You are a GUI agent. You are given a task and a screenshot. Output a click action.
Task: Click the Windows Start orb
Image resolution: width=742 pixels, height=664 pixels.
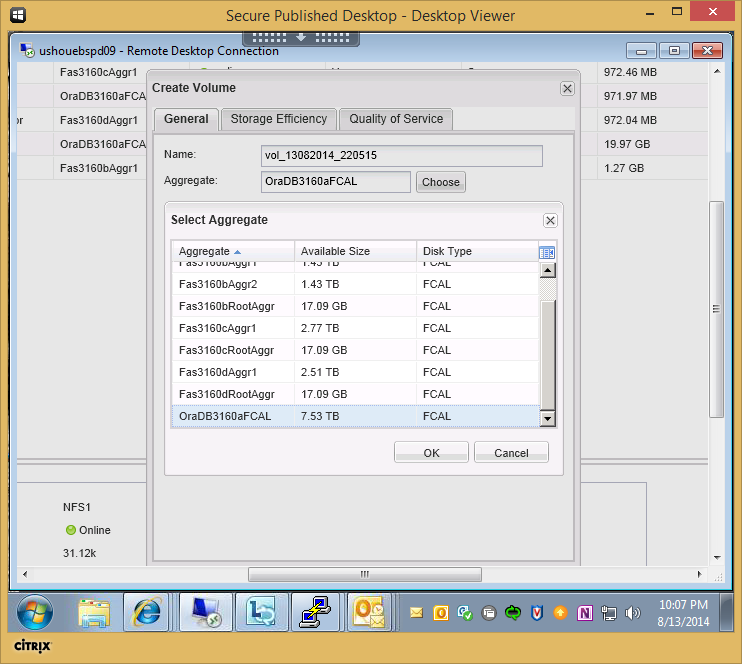point(35,612)
